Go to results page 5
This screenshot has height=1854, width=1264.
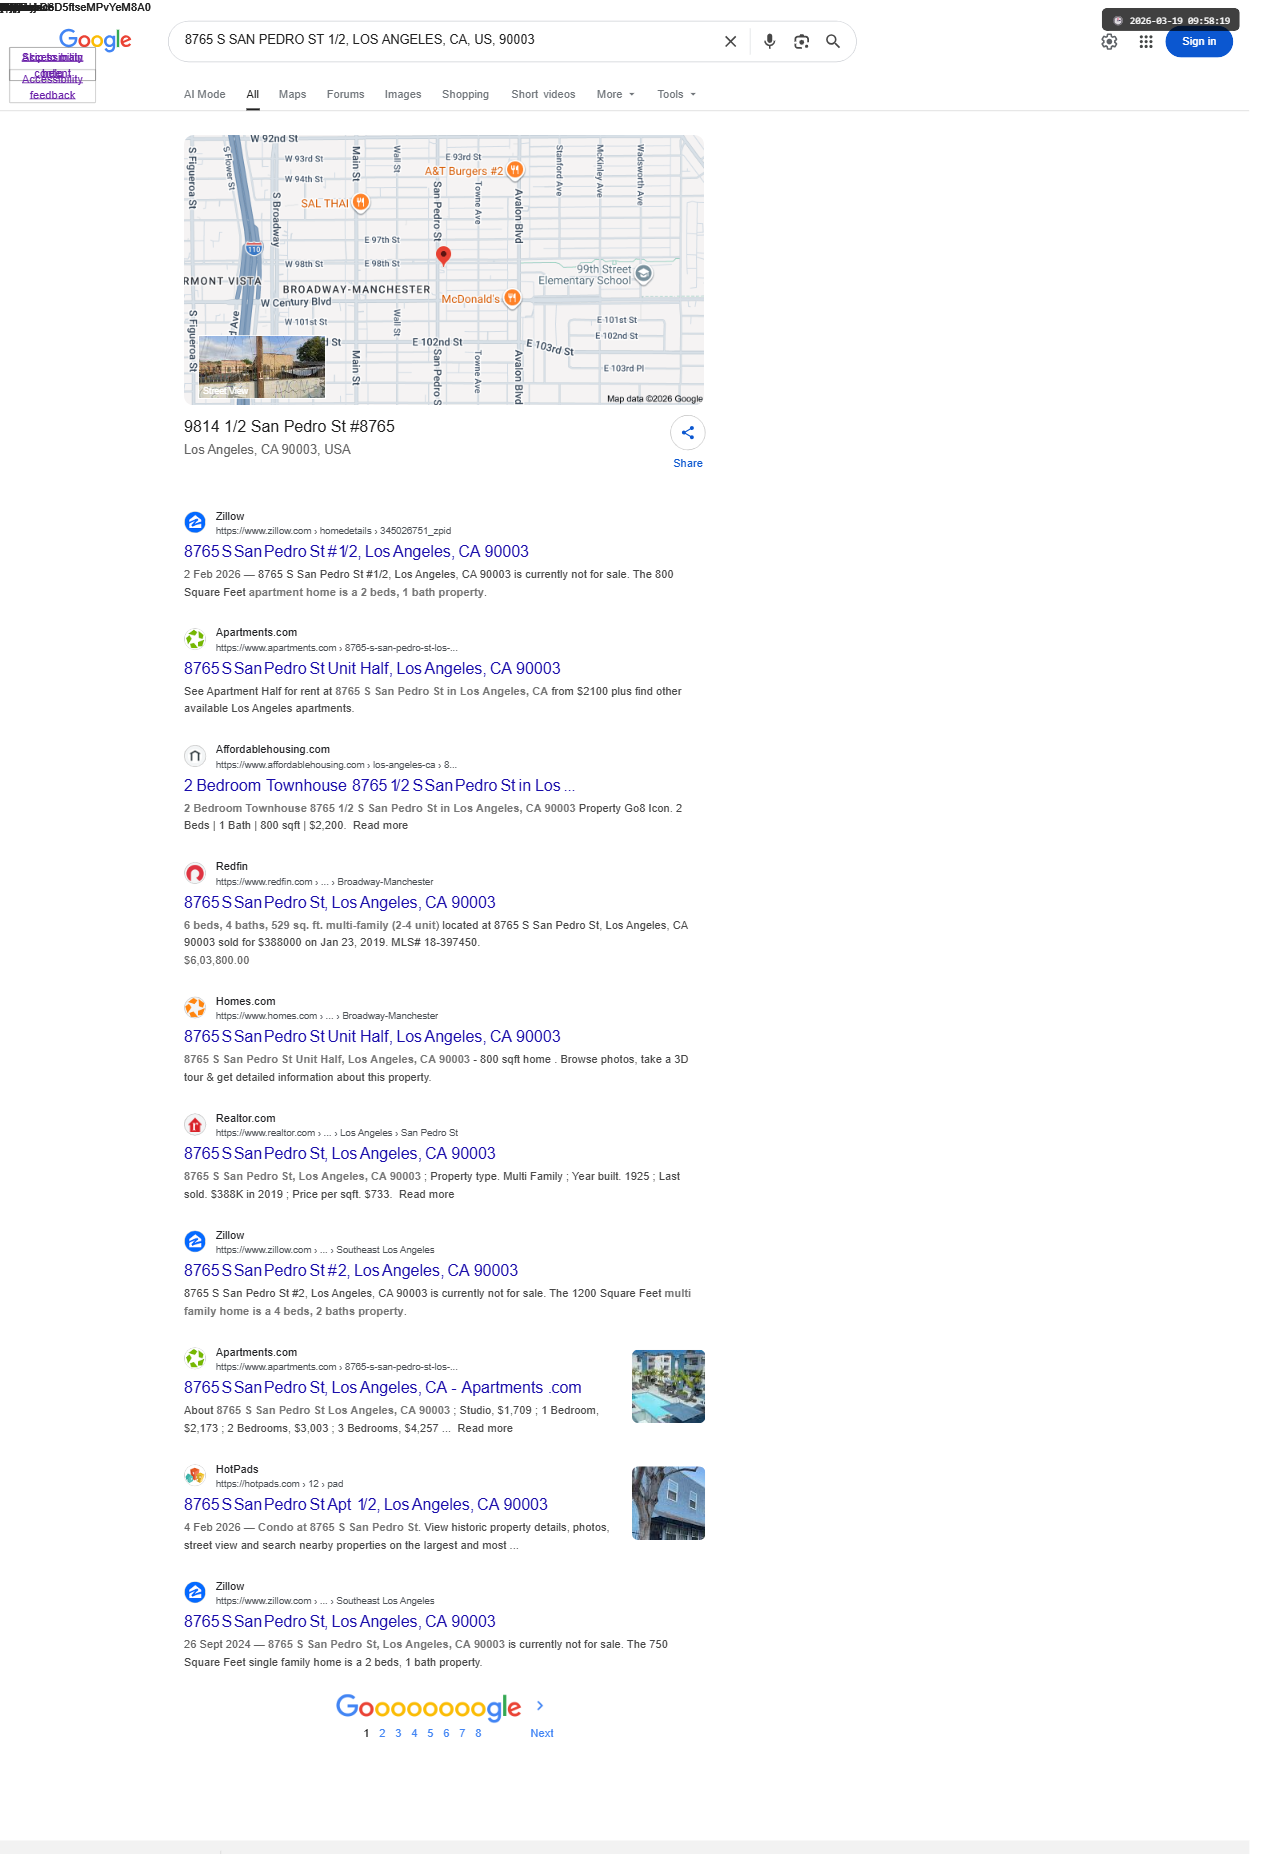pos(430,1733)
